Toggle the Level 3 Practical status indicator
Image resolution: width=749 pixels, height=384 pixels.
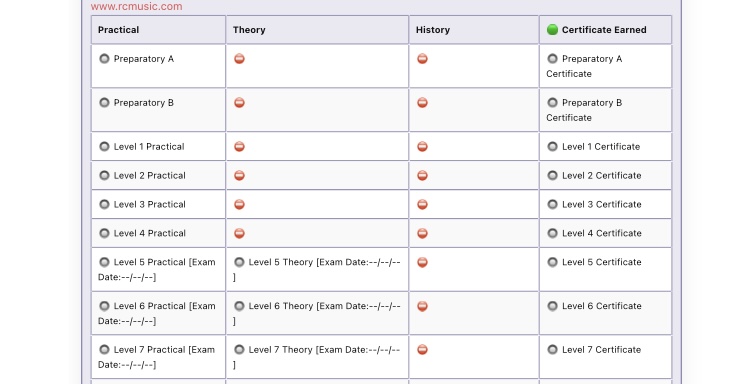point(104,204)
